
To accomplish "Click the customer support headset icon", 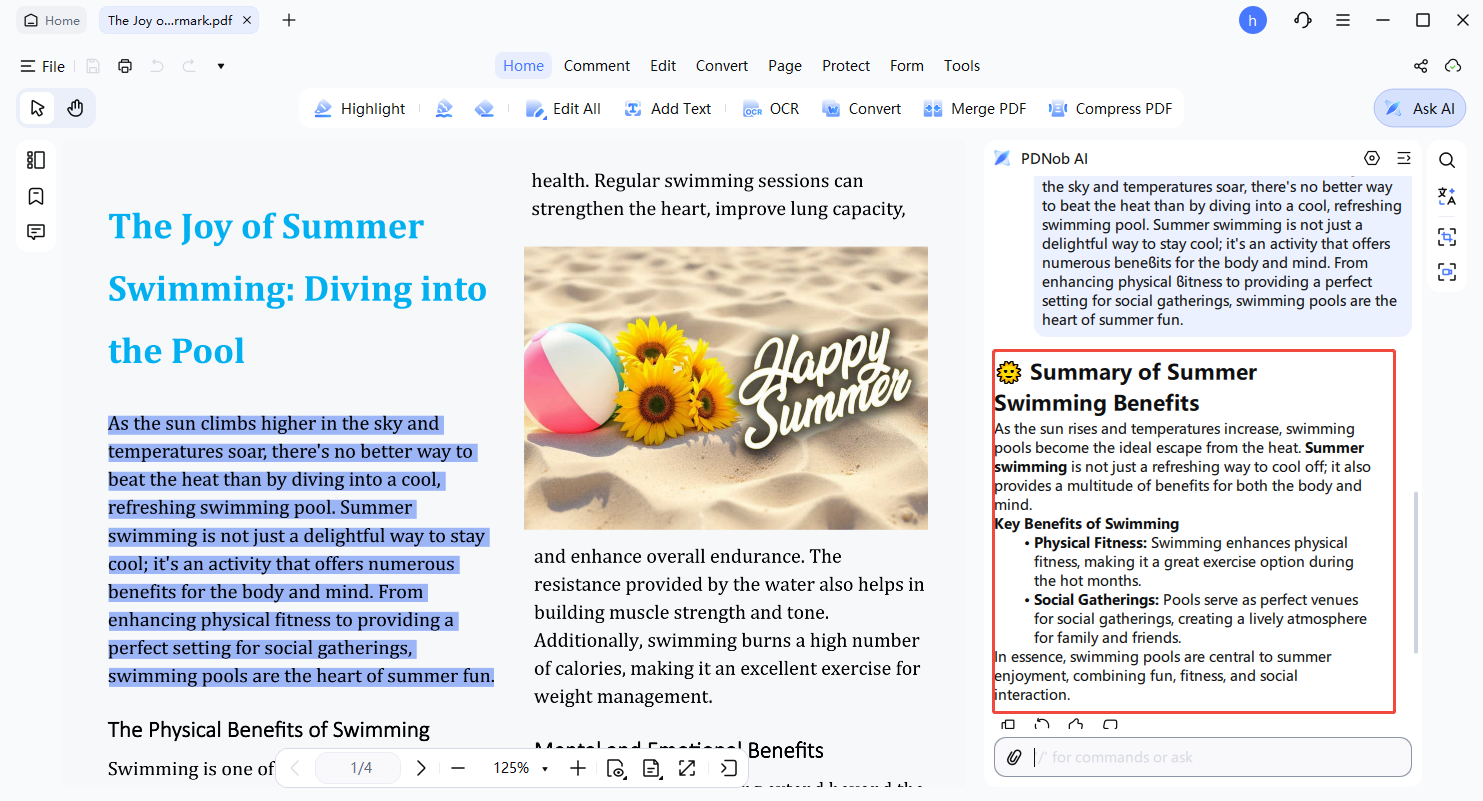I will click(x=1302, y=20).
